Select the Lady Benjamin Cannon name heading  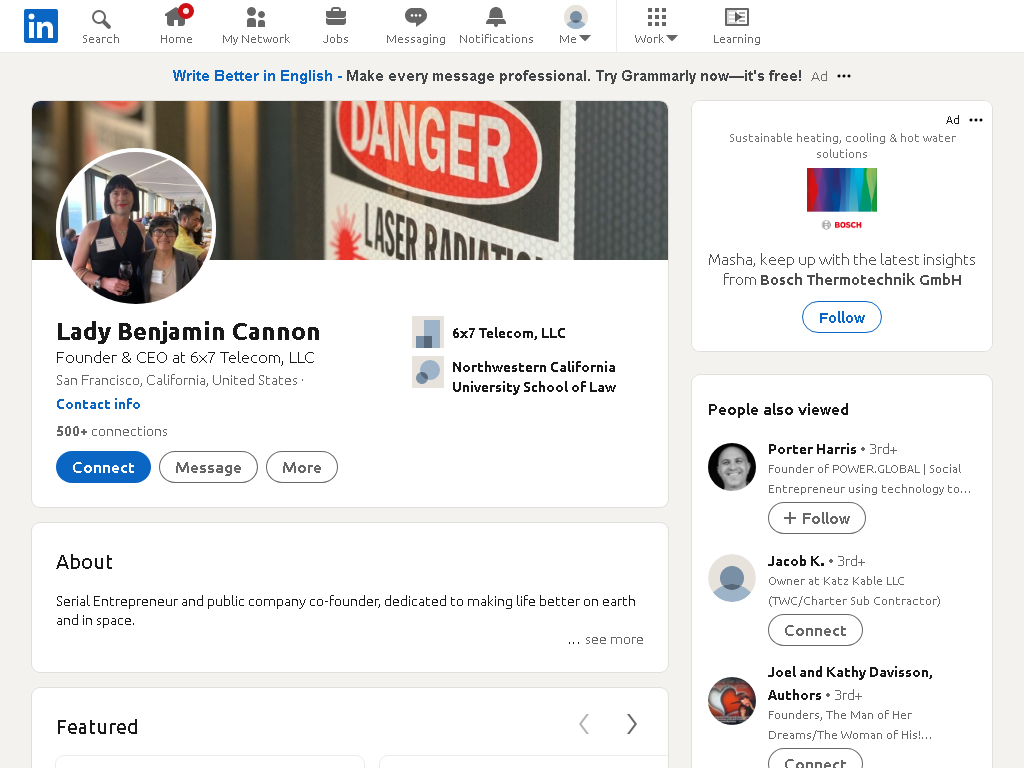[x=188, y=332]
